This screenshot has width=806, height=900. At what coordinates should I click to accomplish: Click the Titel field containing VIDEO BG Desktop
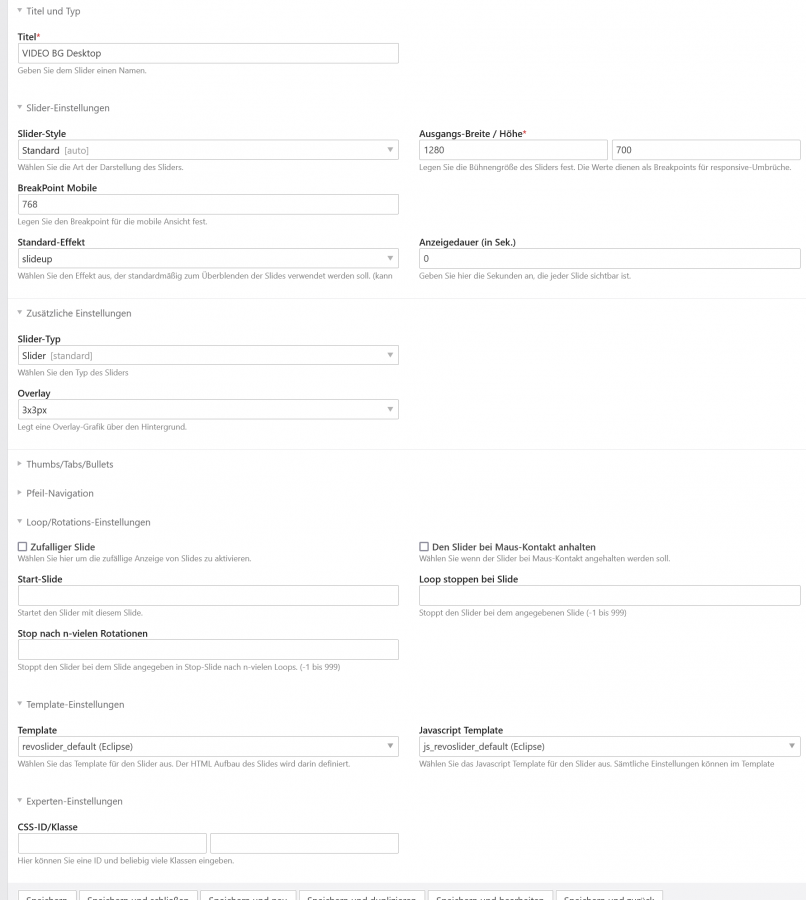click(208, 53)
